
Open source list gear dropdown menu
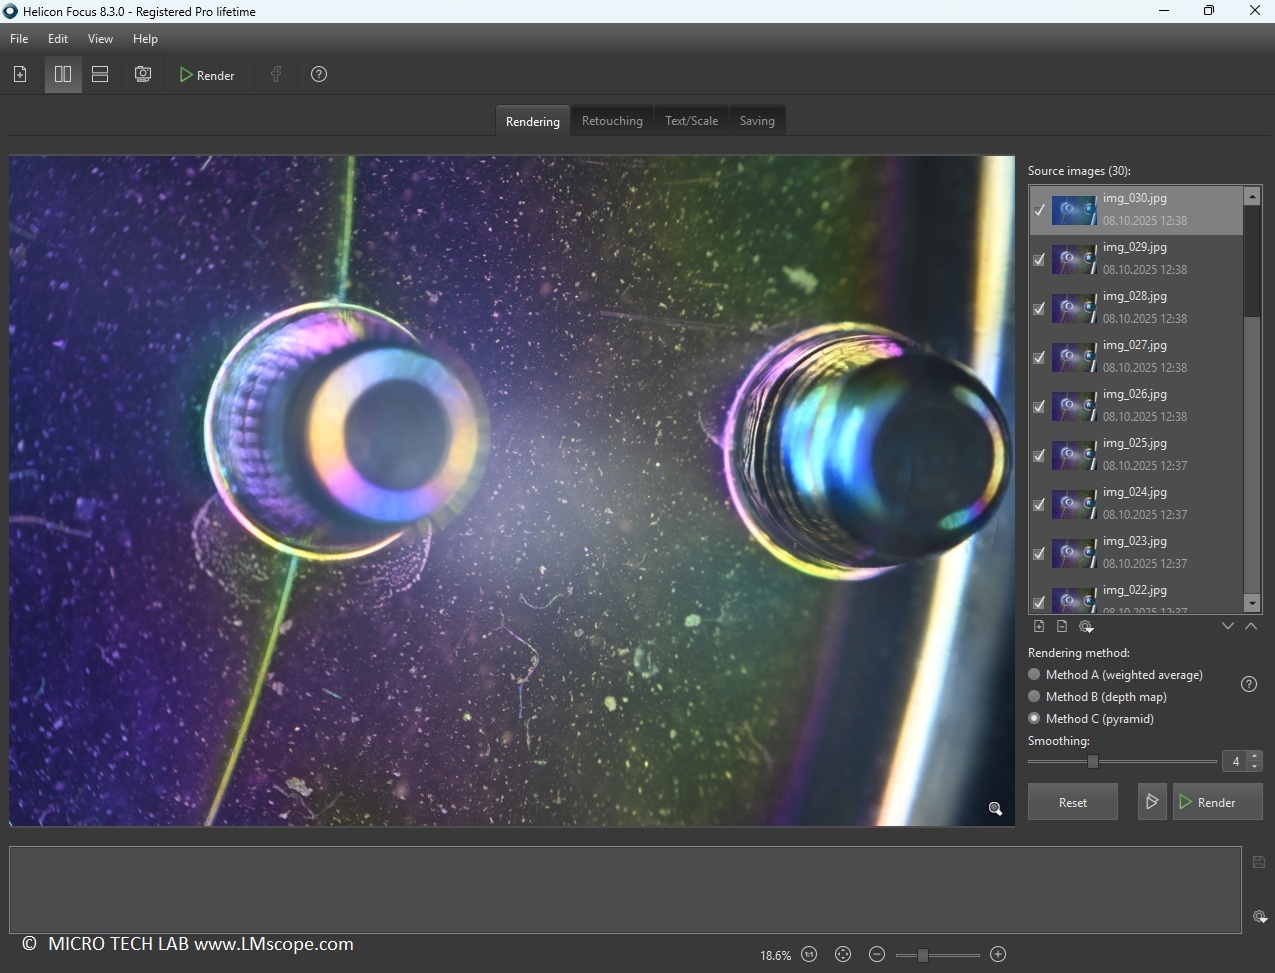click(1086, 627)
